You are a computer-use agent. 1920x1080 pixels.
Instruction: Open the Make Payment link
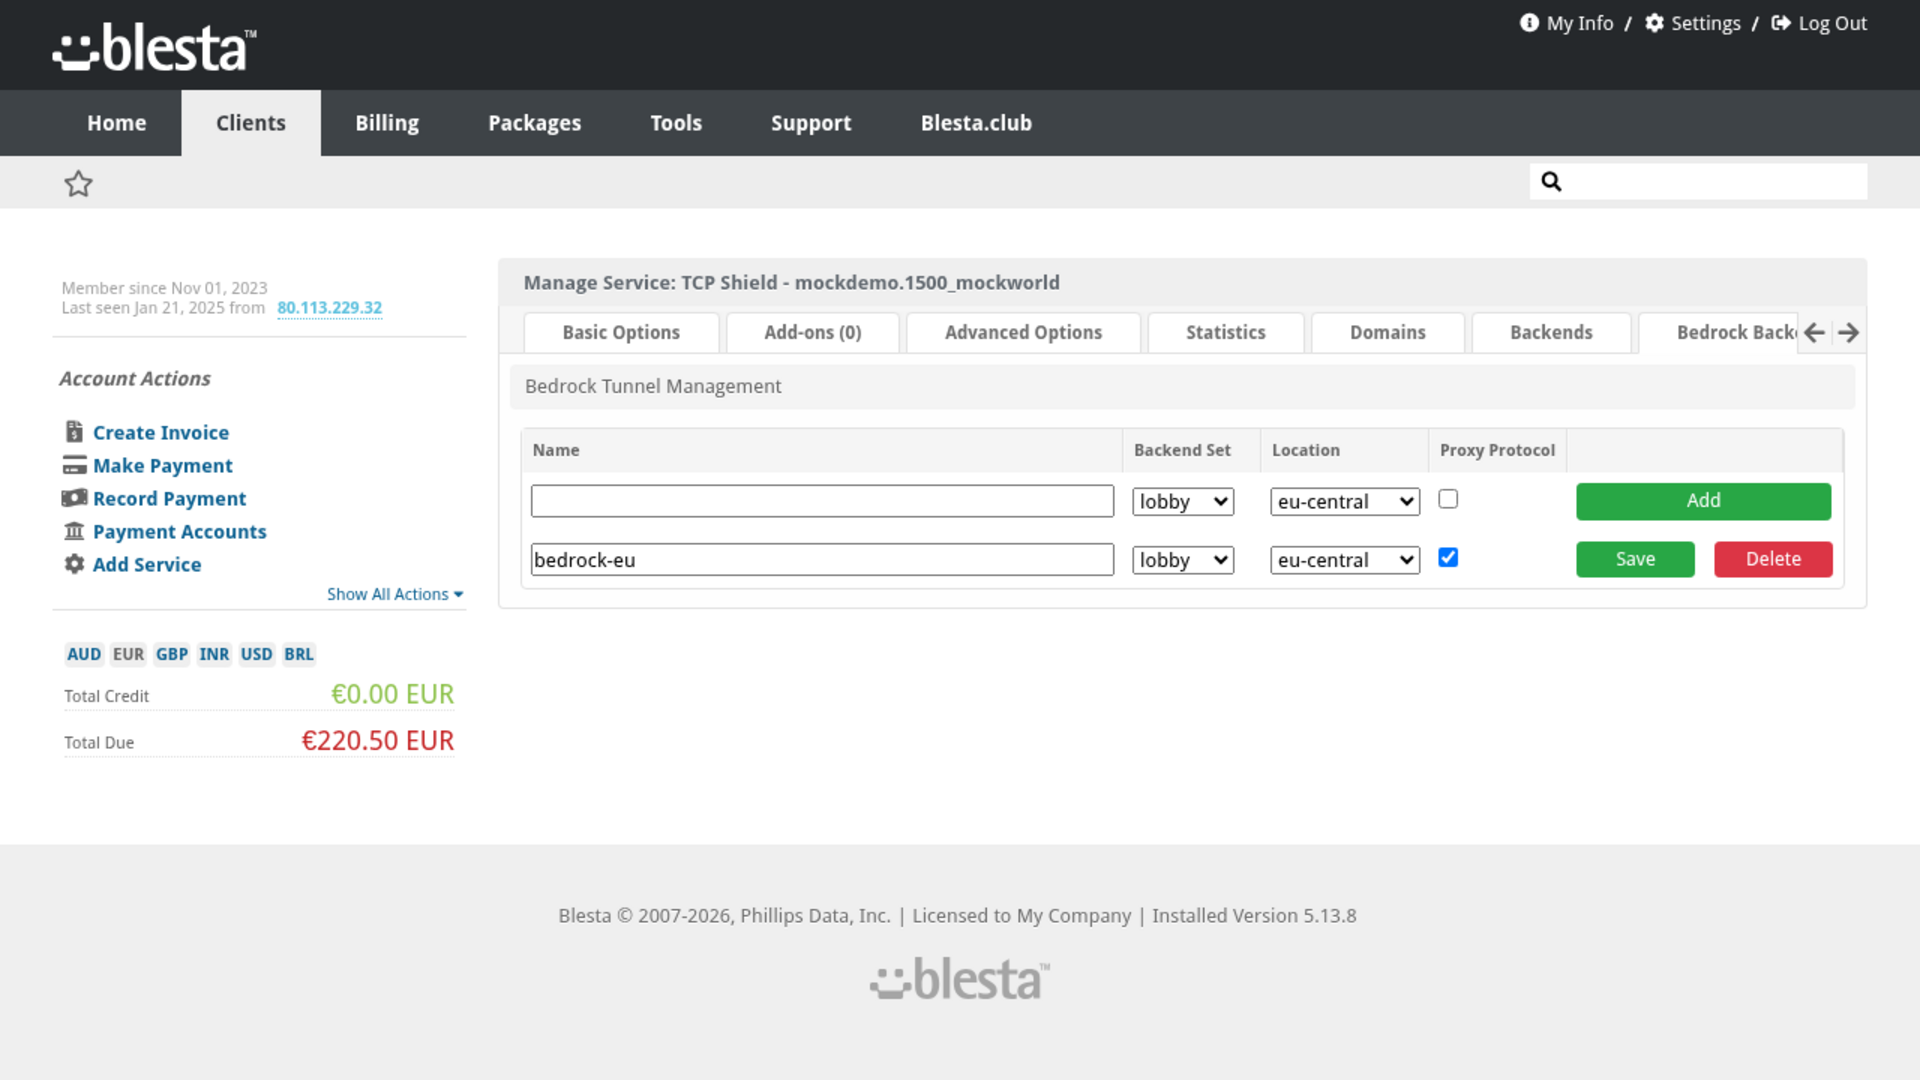[x=163, y=465]
